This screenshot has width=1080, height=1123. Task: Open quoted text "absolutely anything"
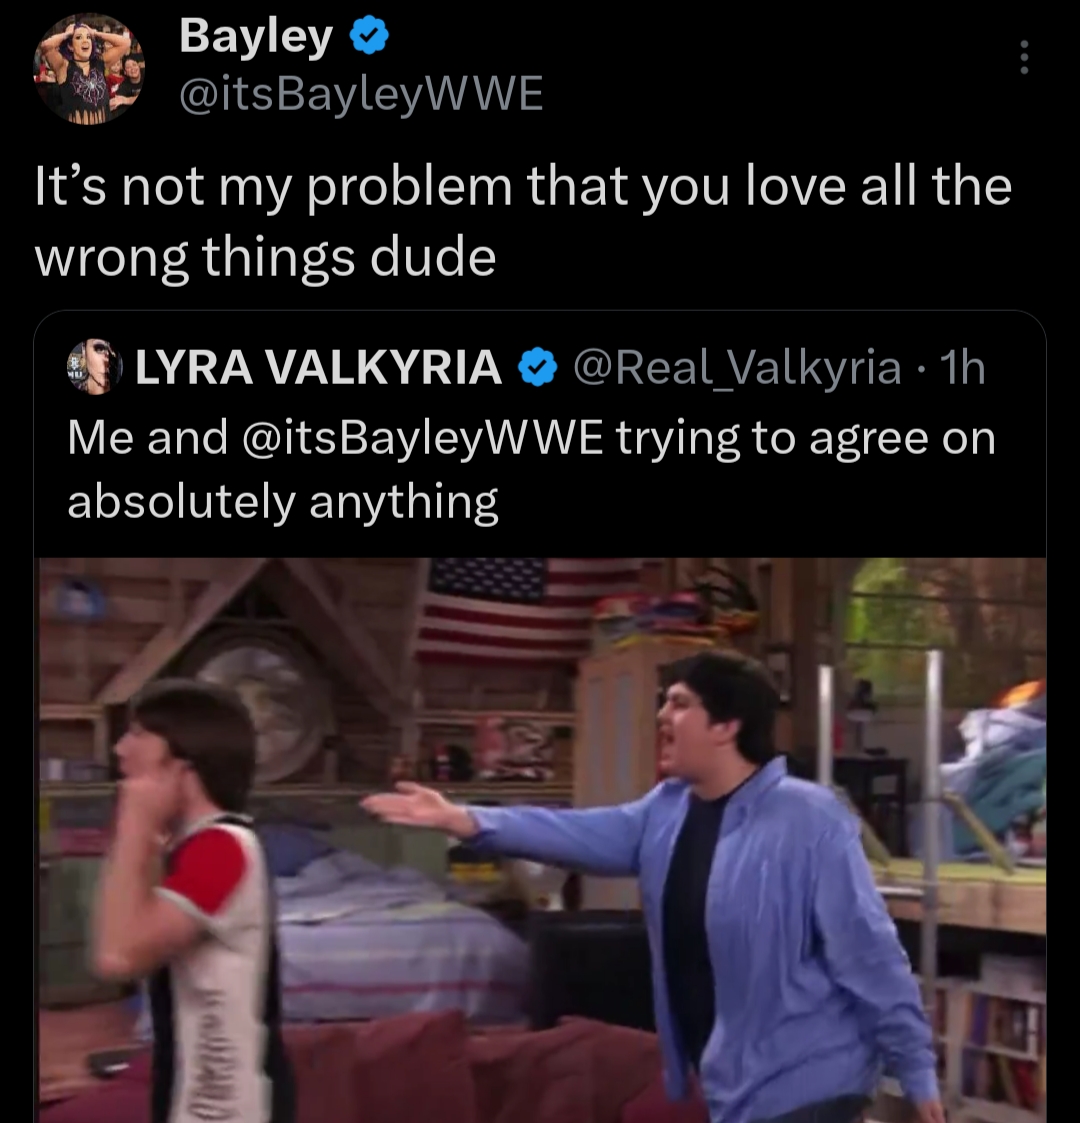[x=283, y=502]
